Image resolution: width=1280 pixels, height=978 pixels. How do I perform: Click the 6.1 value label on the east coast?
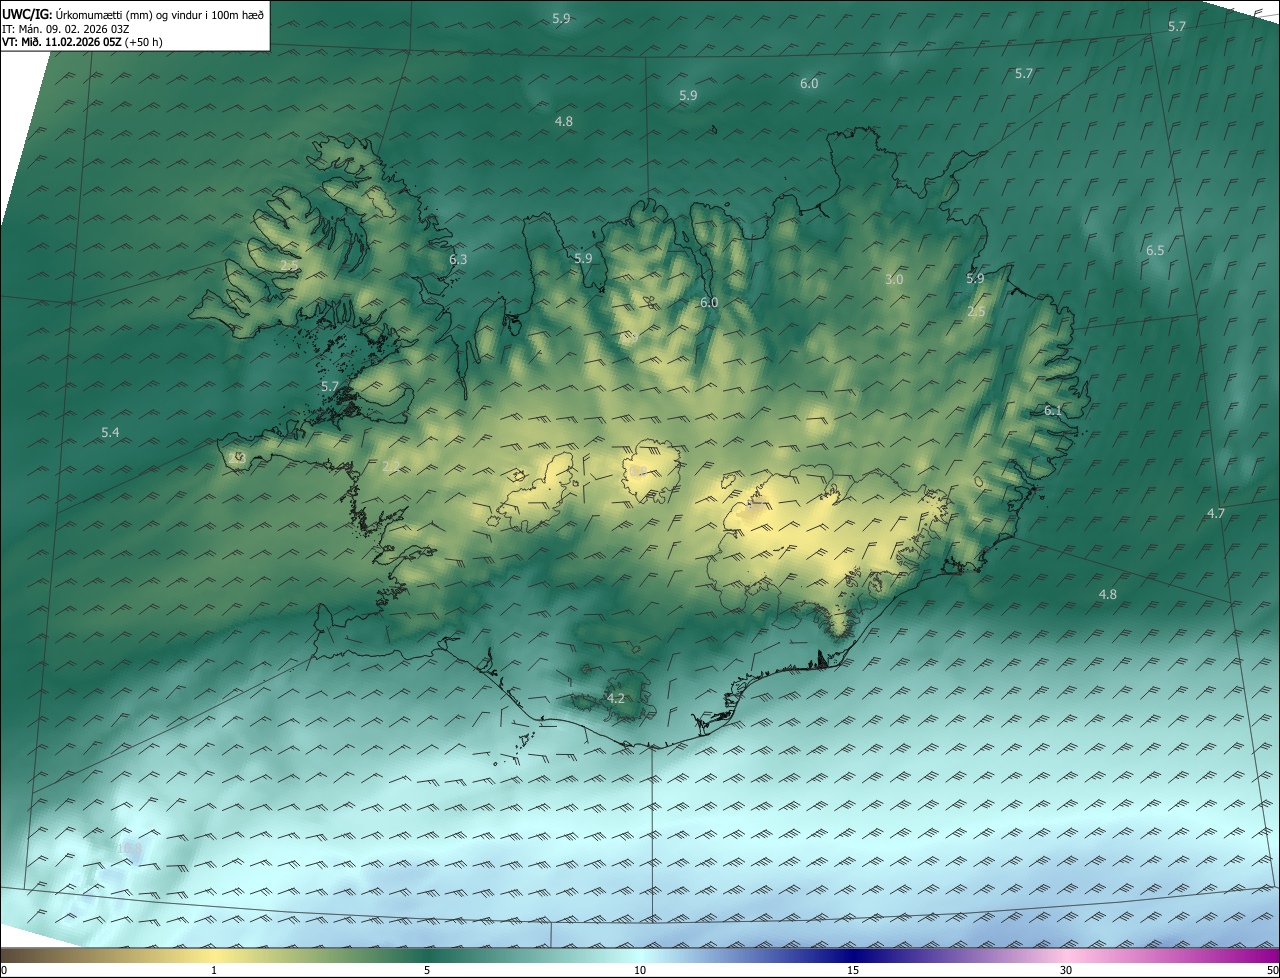1053,411
